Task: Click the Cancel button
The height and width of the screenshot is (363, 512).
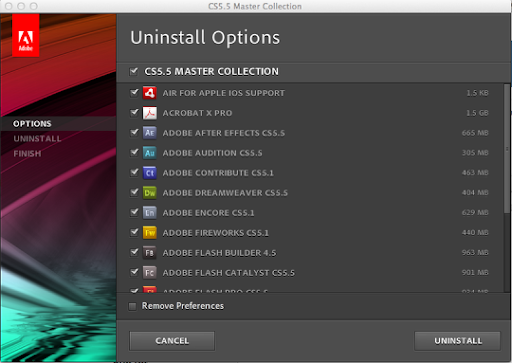Action: (x=172, y=341)
